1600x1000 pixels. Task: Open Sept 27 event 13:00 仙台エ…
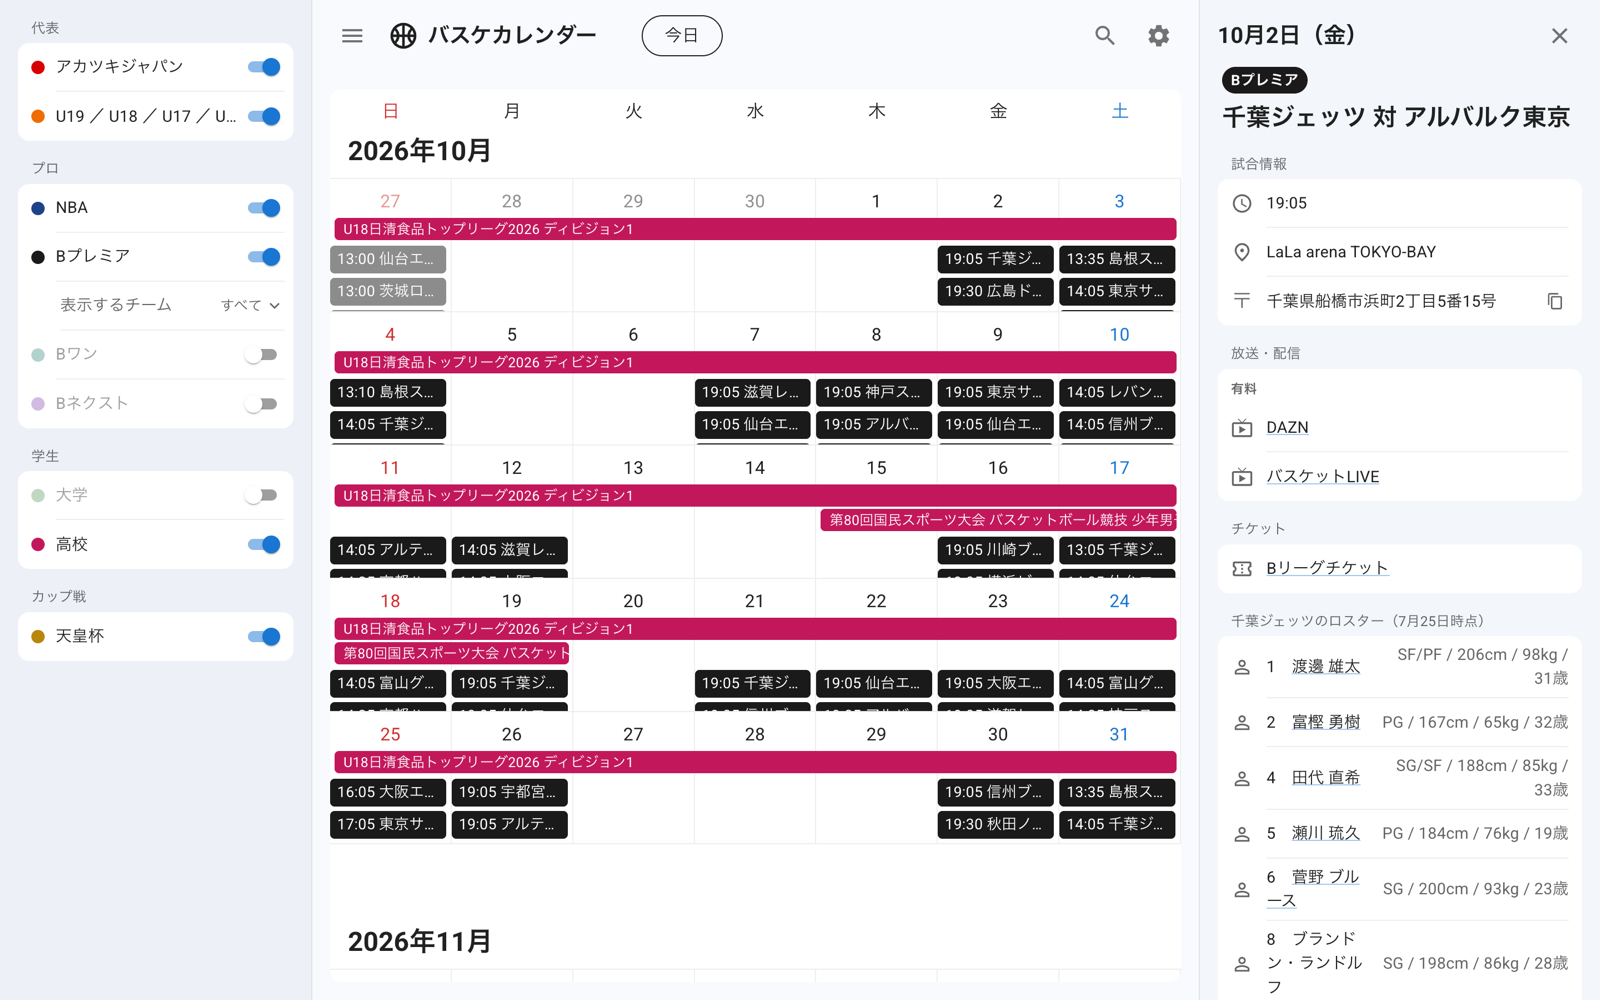[x=388, y=259]
